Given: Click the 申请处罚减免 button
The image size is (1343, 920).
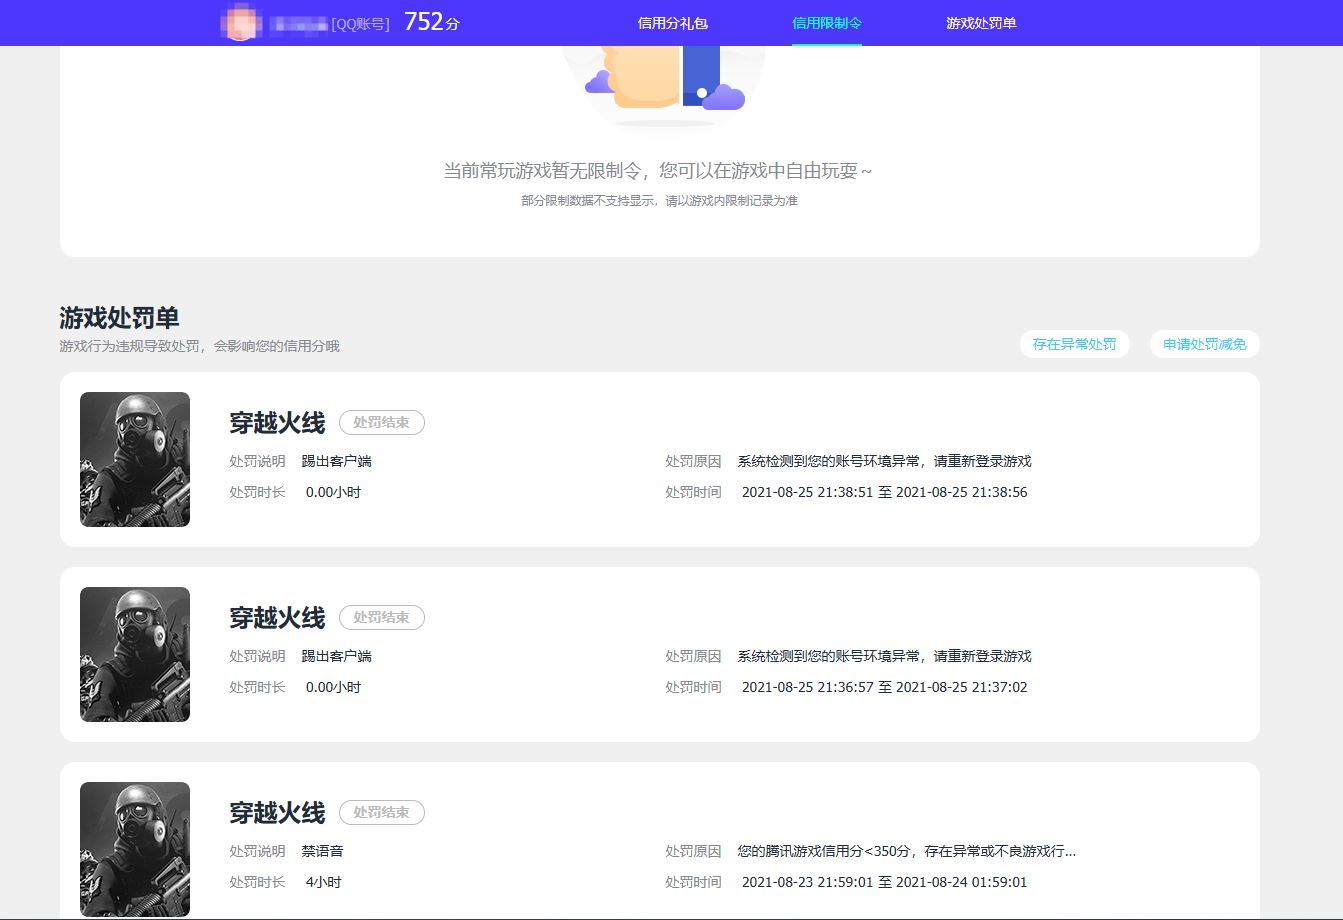Looking at the screenshot, I should tap(1204, 344).
